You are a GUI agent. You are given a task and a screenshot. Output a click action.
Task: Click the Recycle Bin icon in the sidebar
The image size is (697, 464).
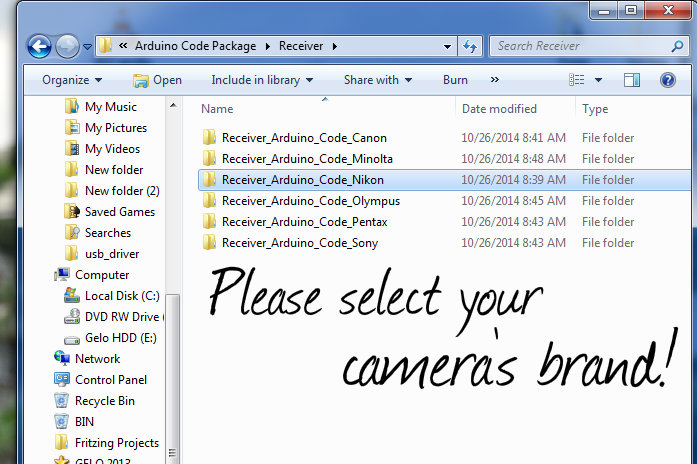click(x=61, y=400)
